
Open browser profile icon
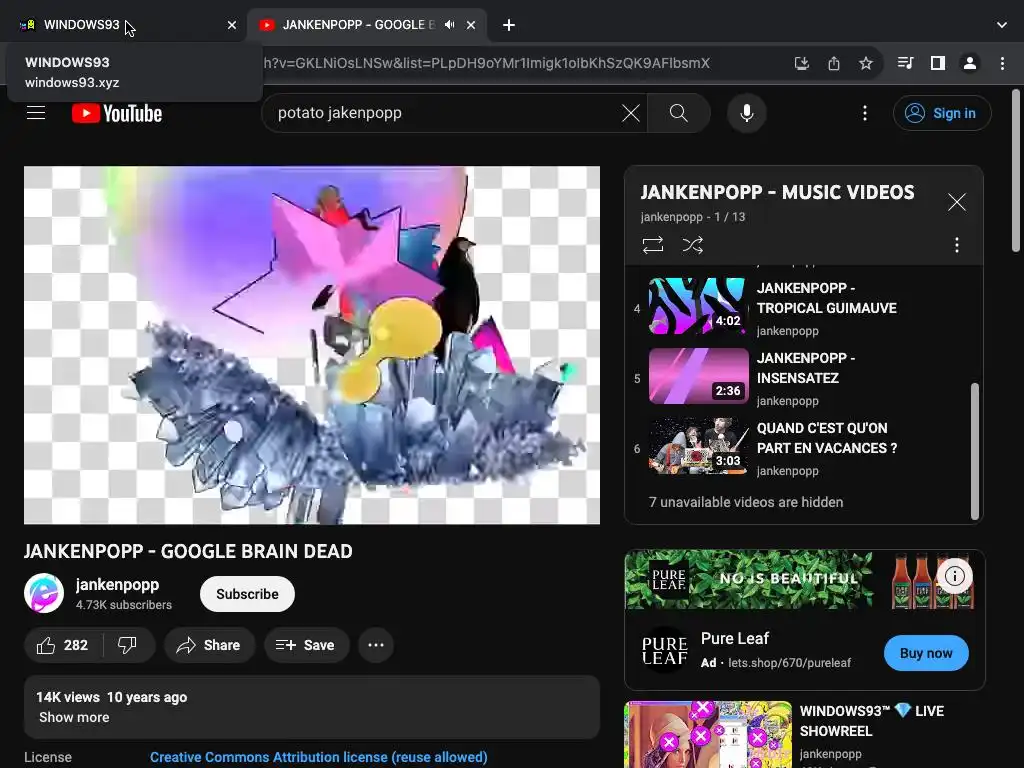(970, 63)
